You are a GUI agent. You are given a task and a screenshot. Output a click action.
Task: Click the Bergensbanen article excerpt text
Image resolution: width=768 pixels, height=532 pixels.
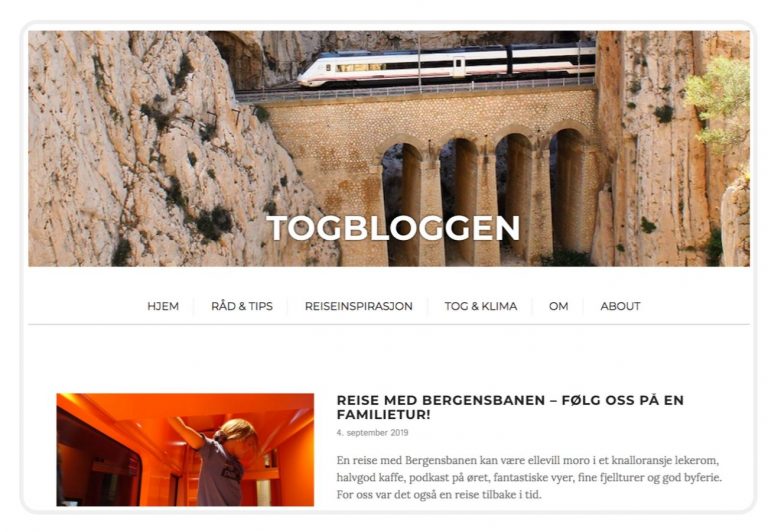pos(529,477)
